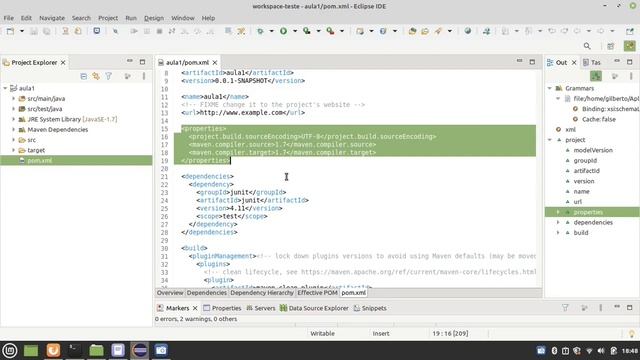Open the Servers view tab
640x360 pixels.
[261, 308]
